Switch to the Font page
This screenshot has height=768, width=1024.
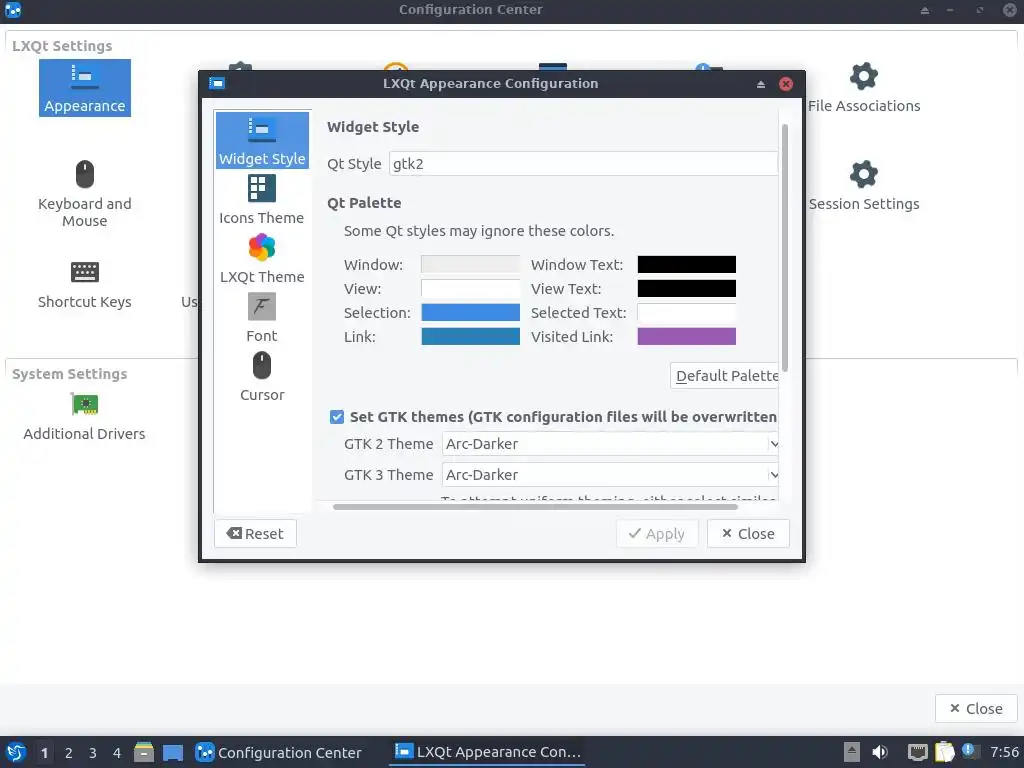(x=262, y=317)
